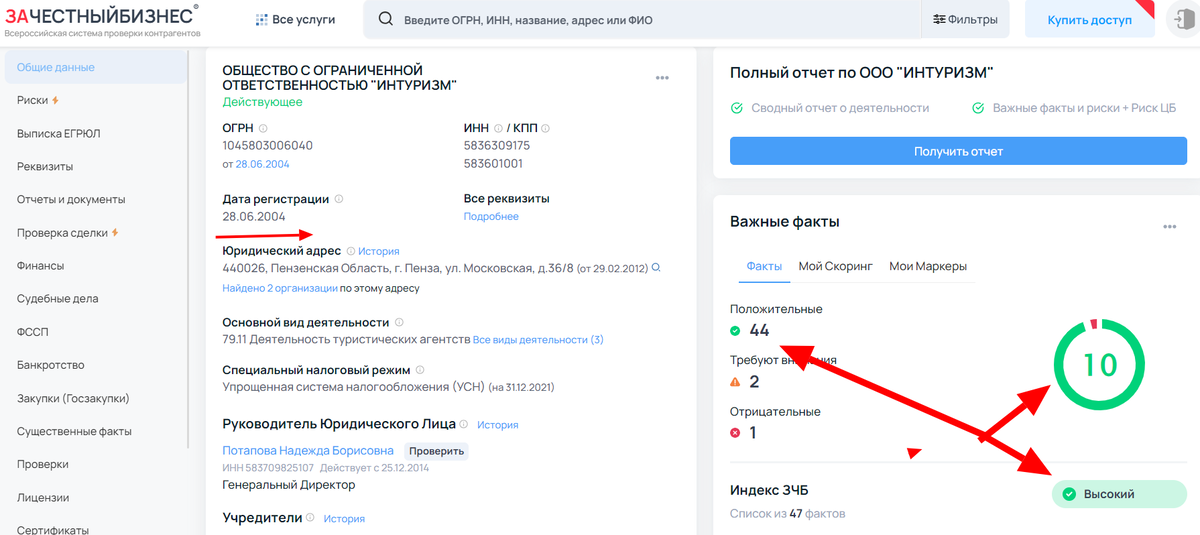Viewport: 1200px width, 535px height.
Task: Click the lightning icon next to Риски
Action: (x=56, y=100)
